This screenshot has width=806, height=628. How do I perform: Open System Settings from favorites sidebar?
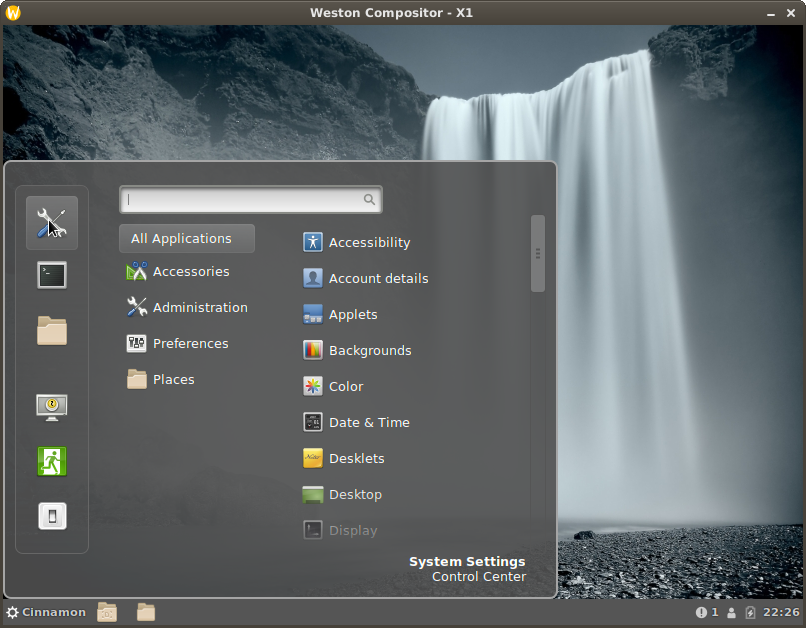coord(52,223)
